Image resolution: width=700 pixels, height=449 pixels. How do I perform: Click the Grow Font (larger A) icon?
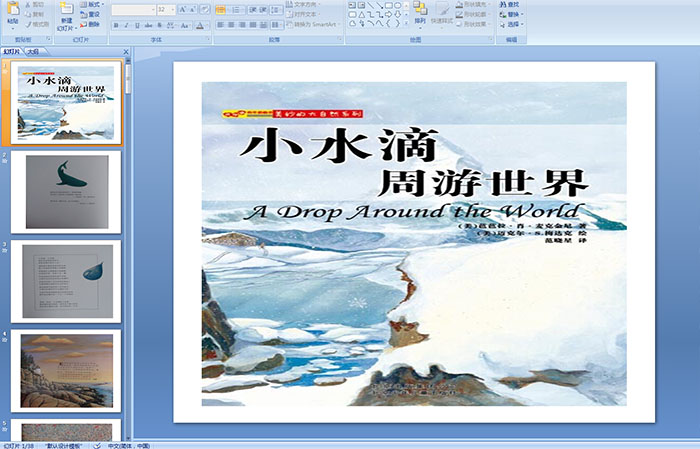183,9
